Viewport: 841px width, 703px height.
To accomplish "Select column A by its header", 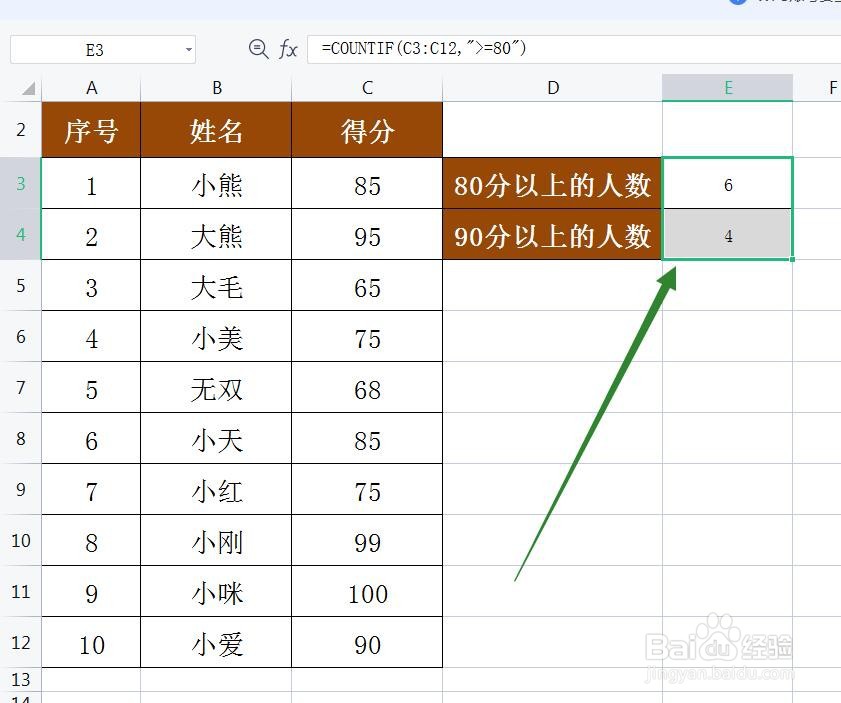I will [x=91, y=88].
